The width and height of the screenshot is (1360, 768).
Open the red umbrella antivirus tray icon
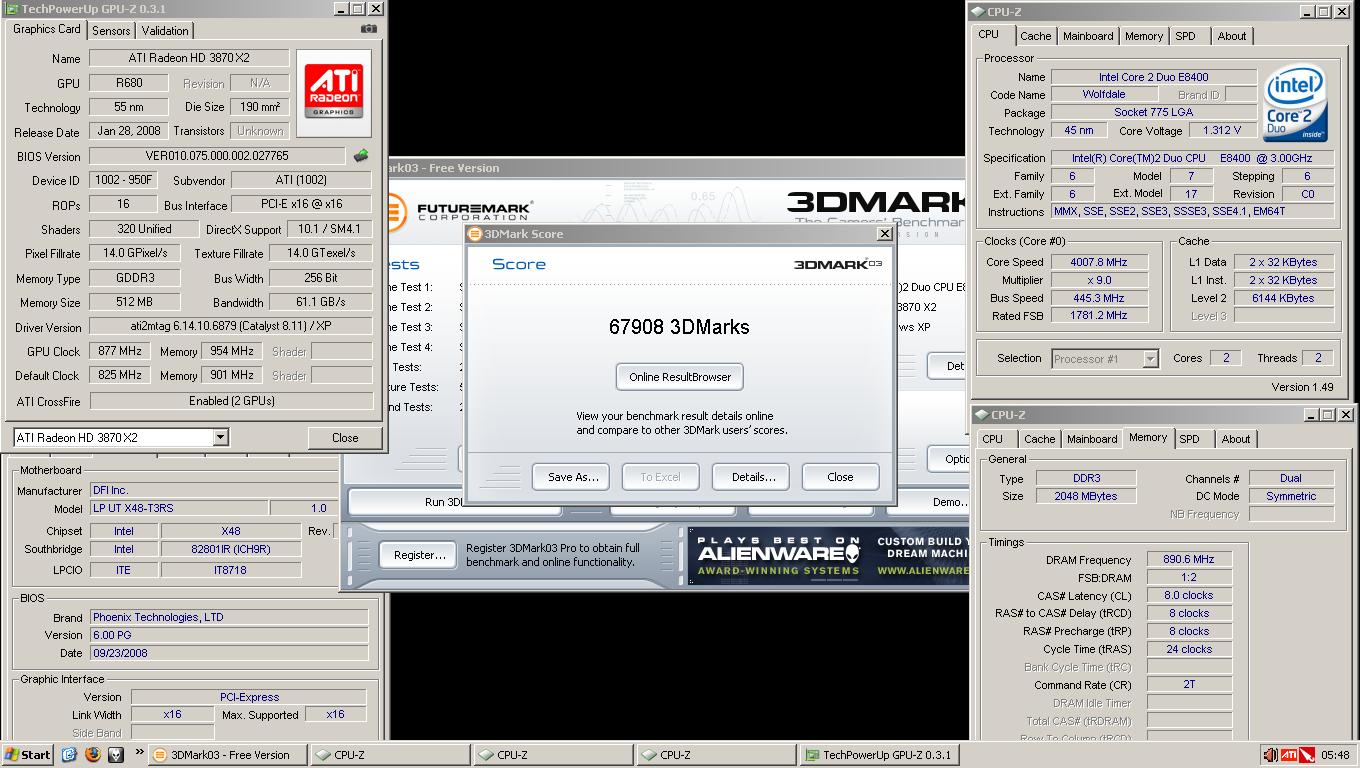pyautogui.click(x=1308, y=755)
